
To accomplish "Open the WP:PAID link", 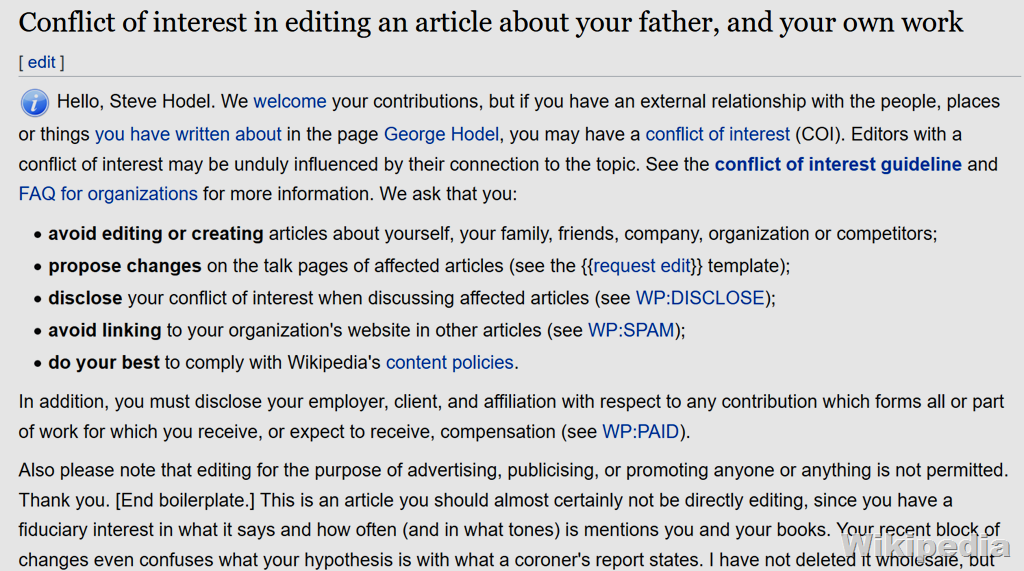I will click(x=640, y=432).
